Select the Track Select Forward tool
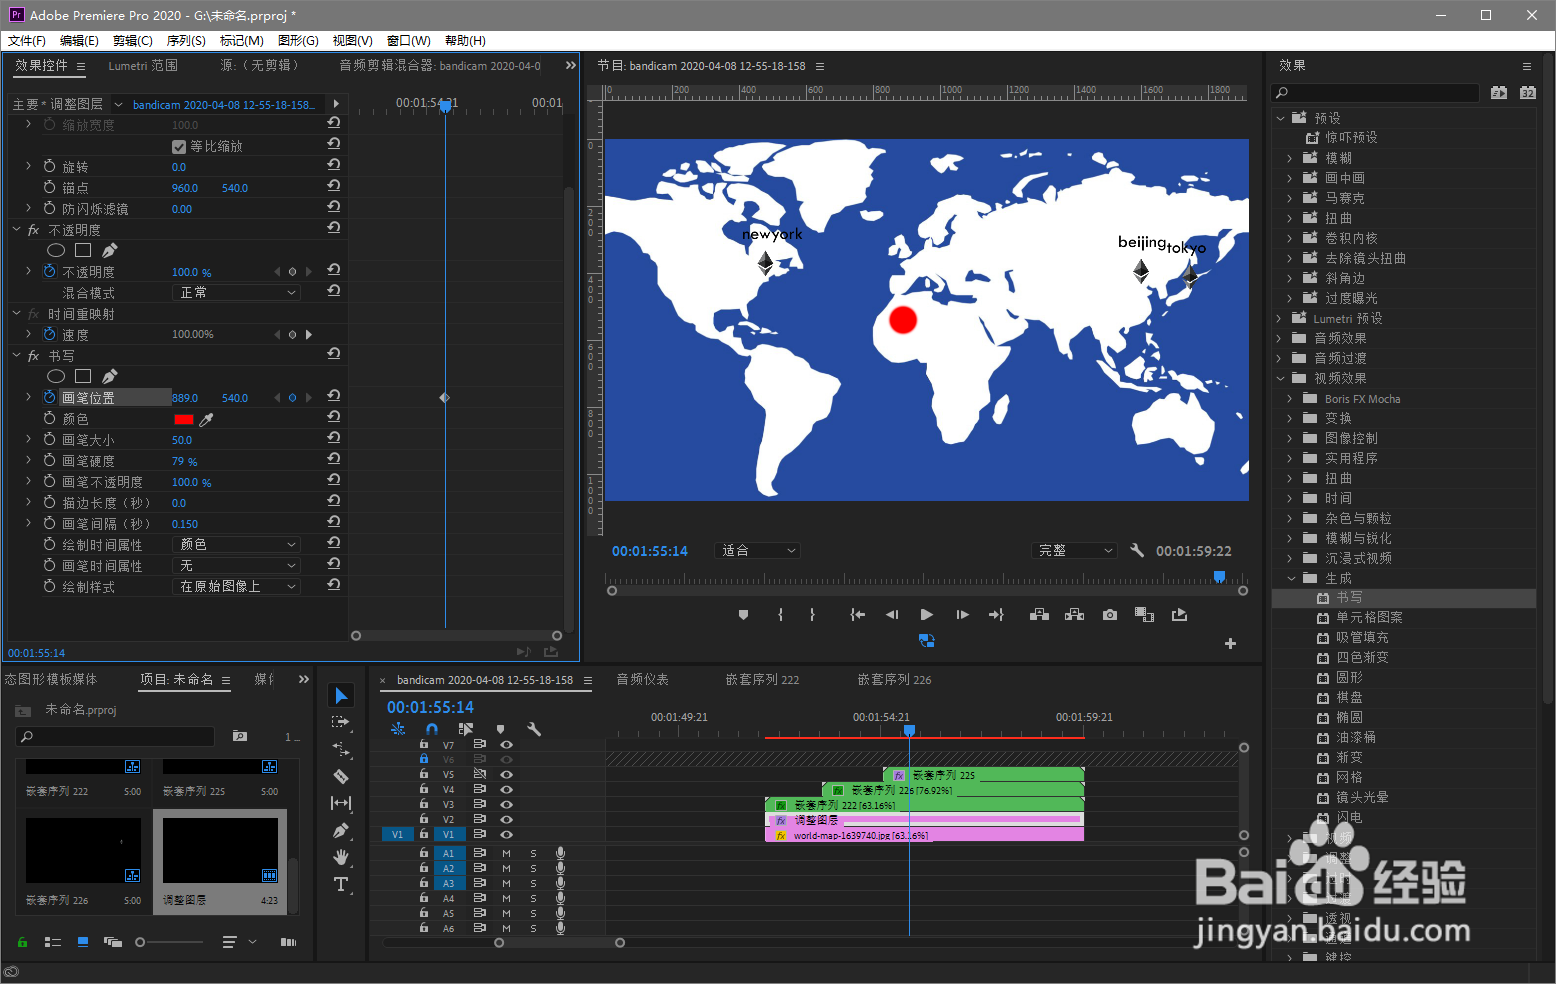The image size is (1556, 984). tap(341, 722)
